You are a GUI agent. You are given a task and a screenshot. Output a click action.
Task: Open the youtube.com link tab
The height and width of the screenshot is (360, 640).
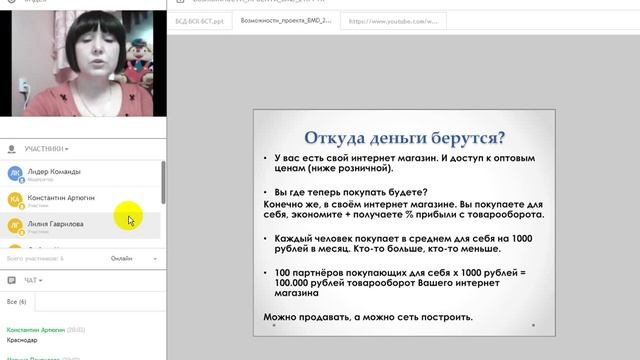pos(393,21)
